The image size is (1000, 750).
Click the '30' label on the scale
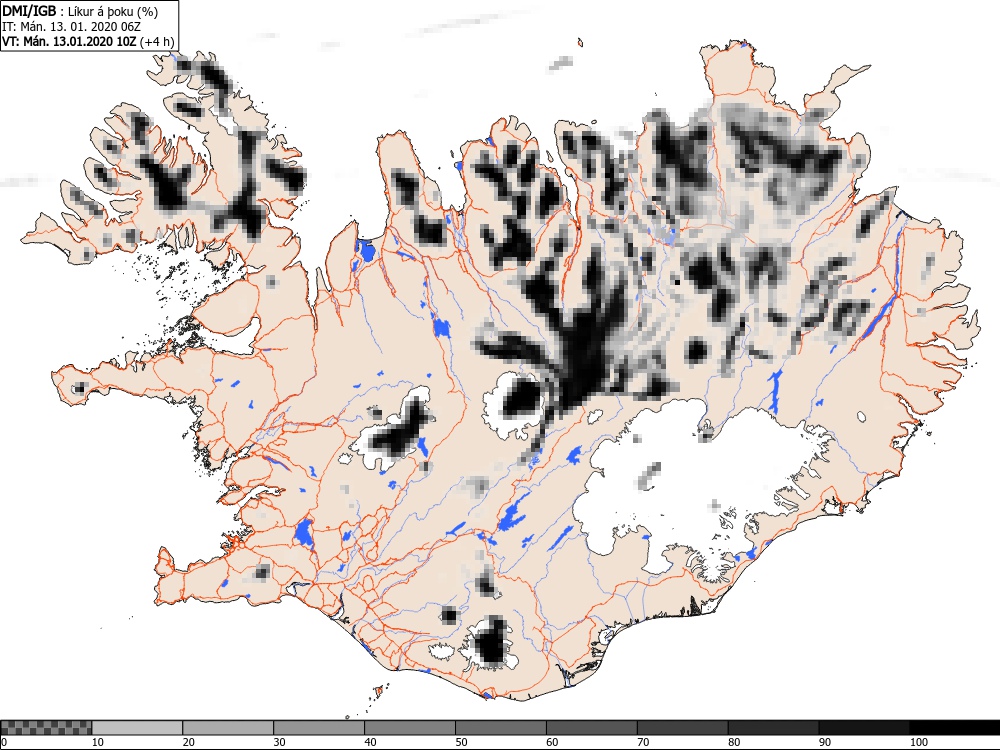[x=279, y=742]
